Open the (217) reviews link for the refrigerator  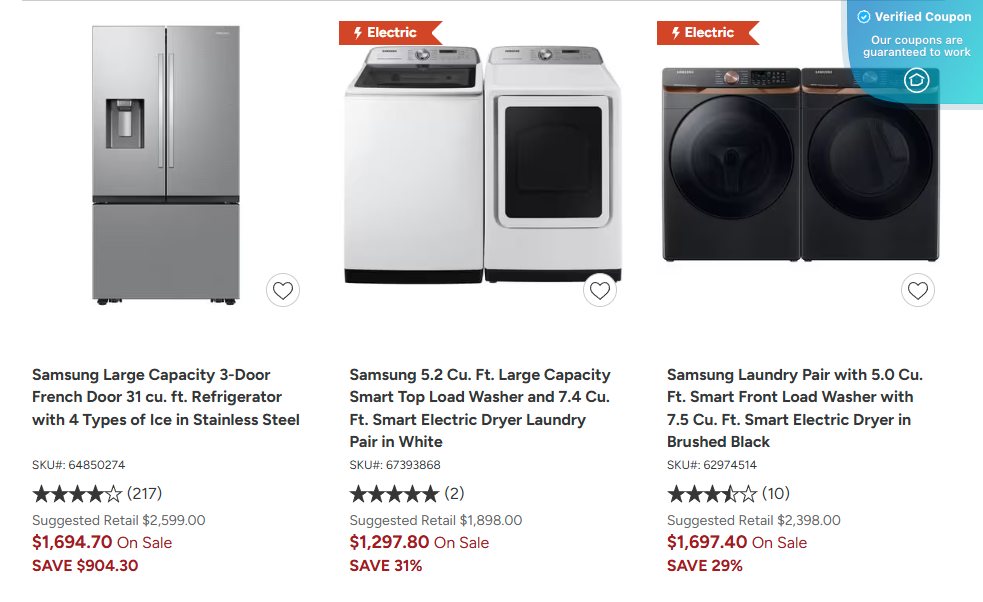[x=145, y=493]
